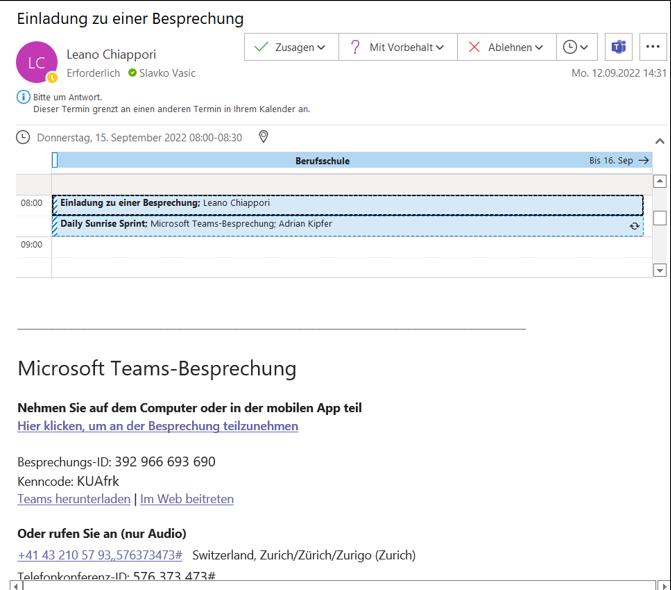This screenshot has width=671, height=590.
Task: Click the +41 43 210 57 93 dial-in number
Action: 100,555
